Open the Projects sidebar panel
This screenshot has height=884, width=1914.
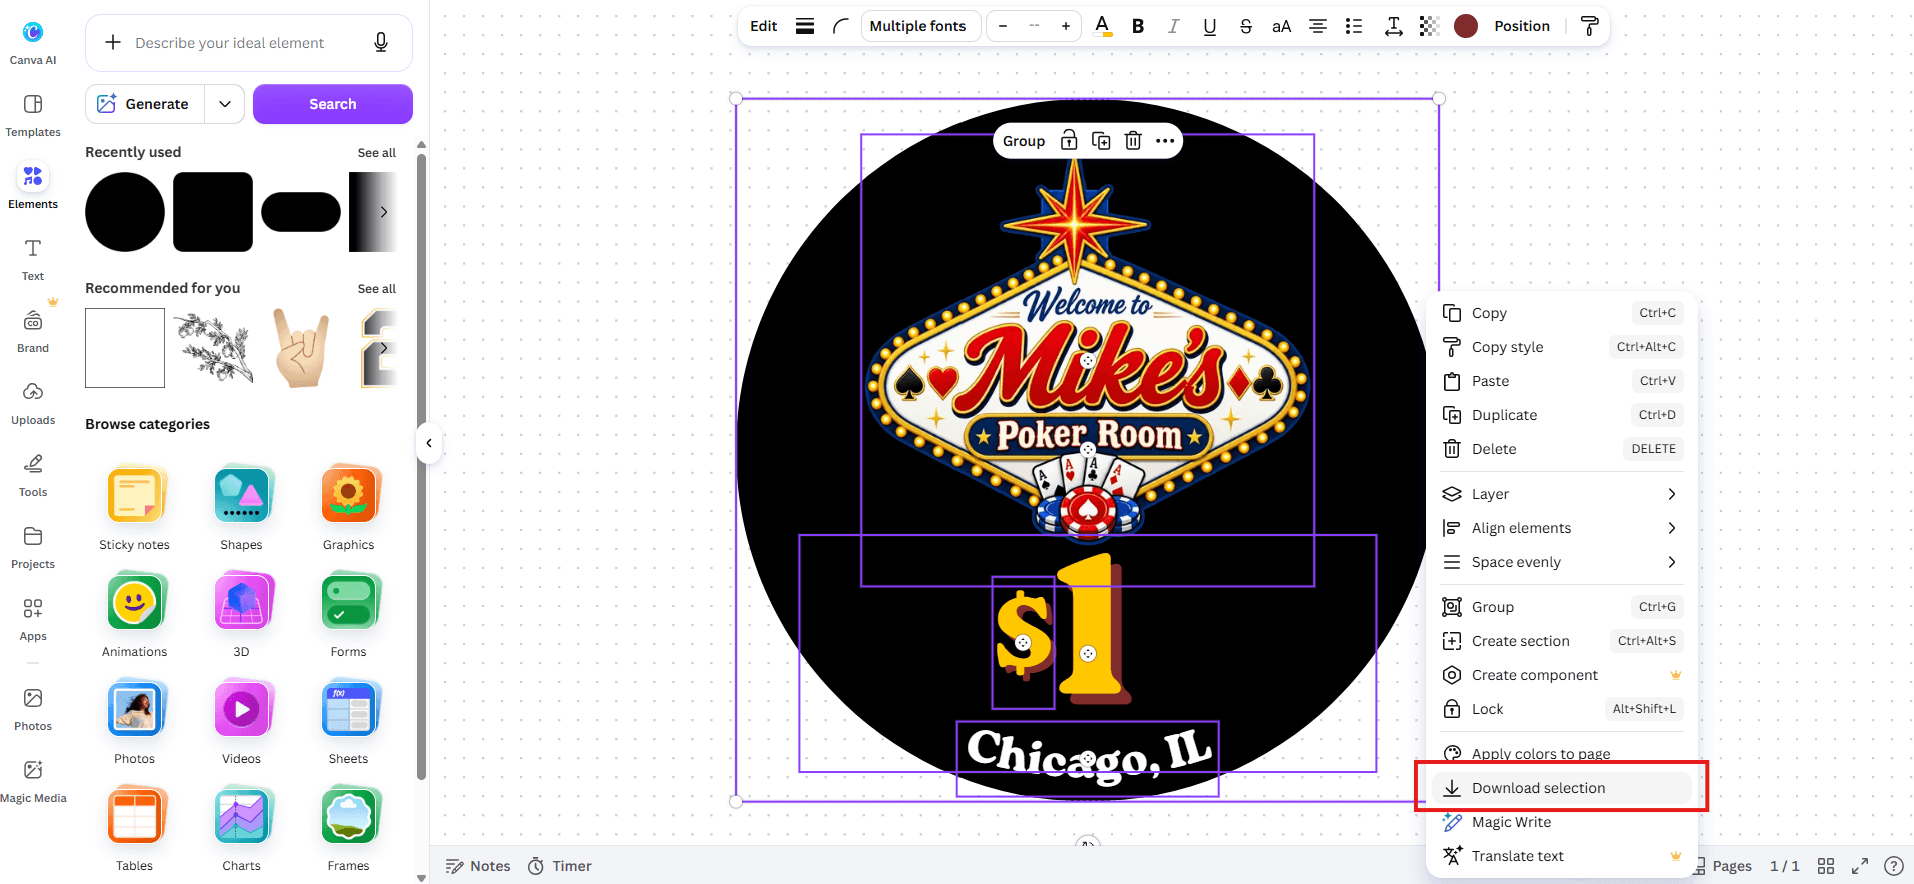(x=33, y=547)
